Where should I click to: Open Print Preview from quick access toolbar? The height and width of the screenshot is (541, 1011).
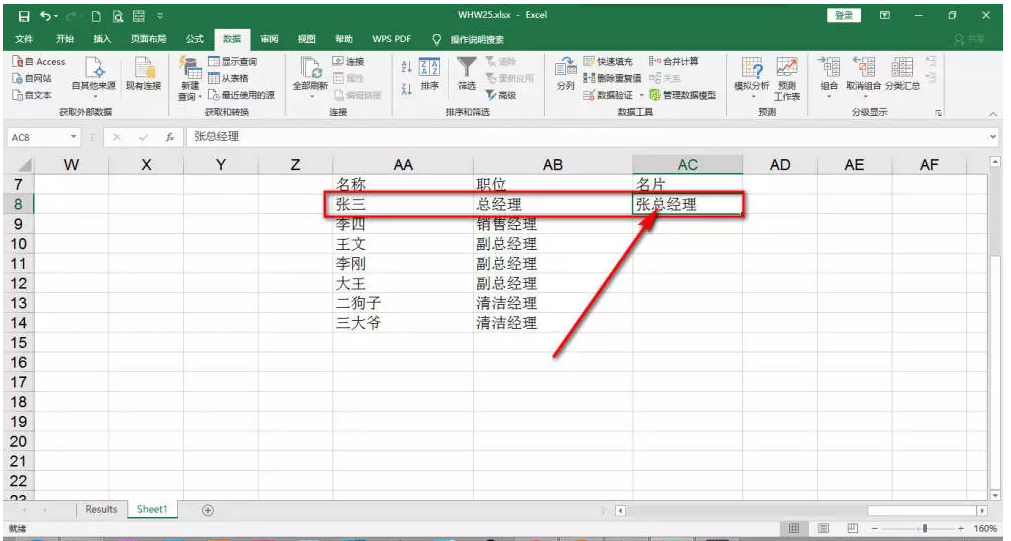point(117,16)
